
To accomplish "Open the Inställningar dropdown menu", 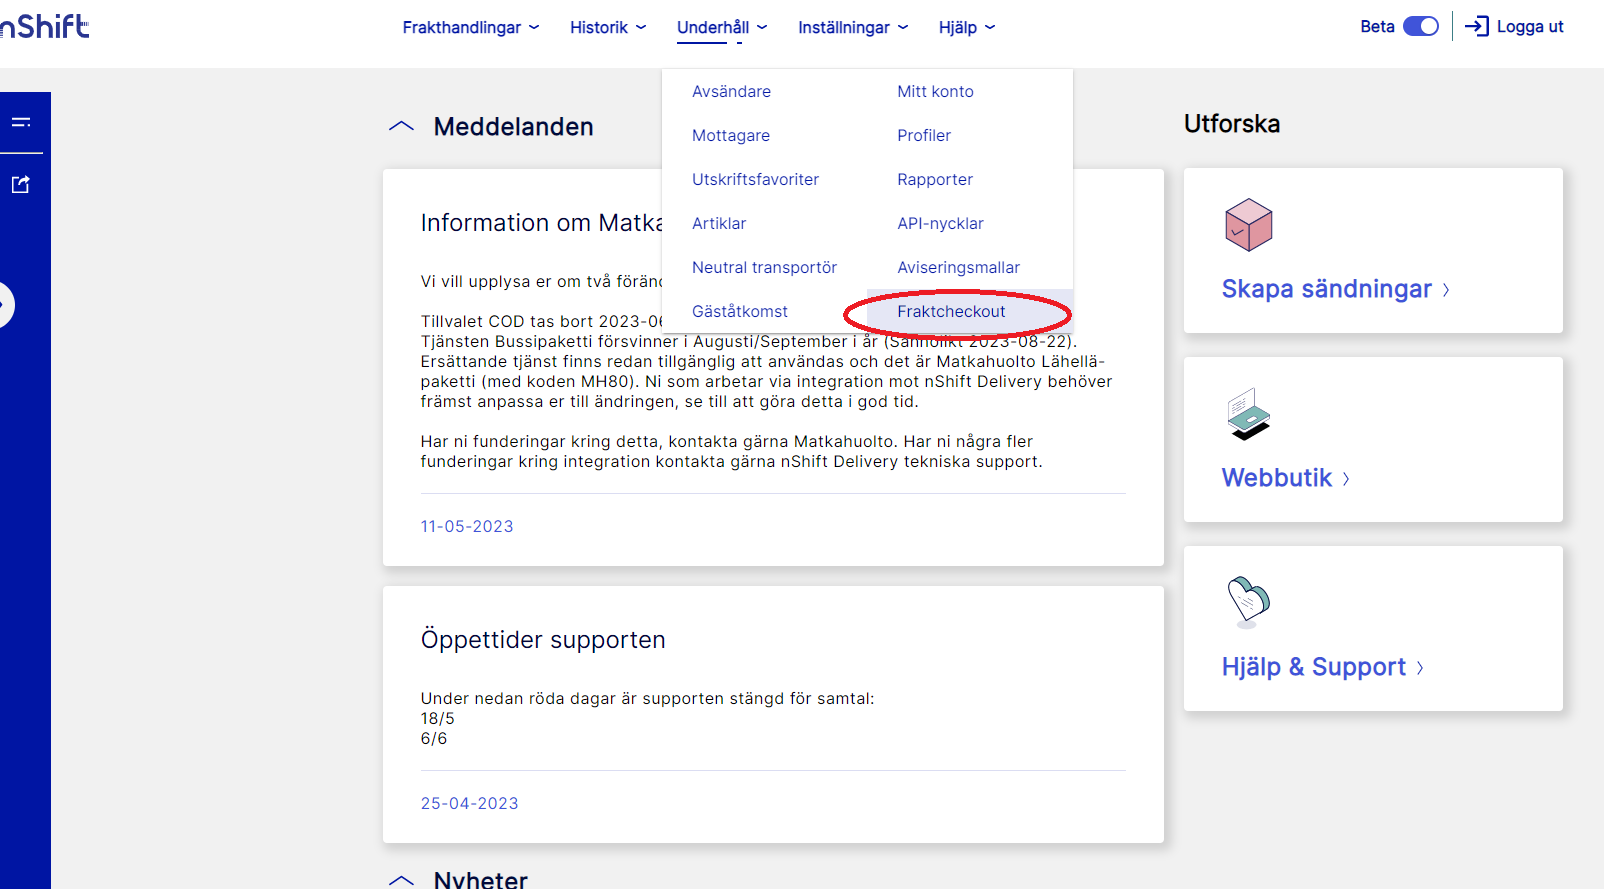I will coord(853,28).
